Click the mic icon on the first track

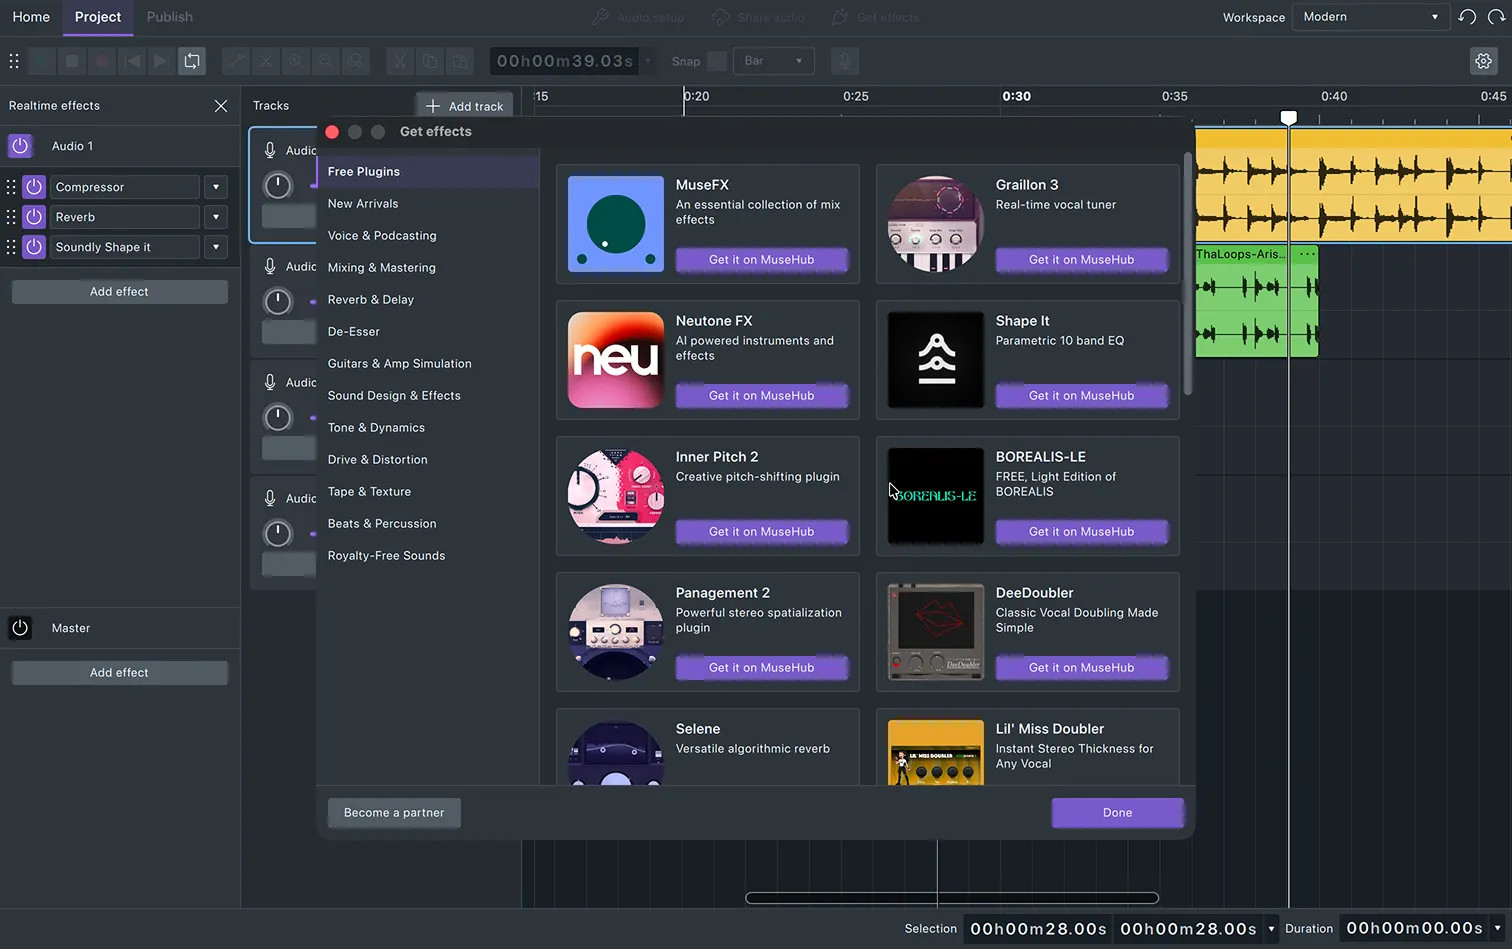click(270, 150)
